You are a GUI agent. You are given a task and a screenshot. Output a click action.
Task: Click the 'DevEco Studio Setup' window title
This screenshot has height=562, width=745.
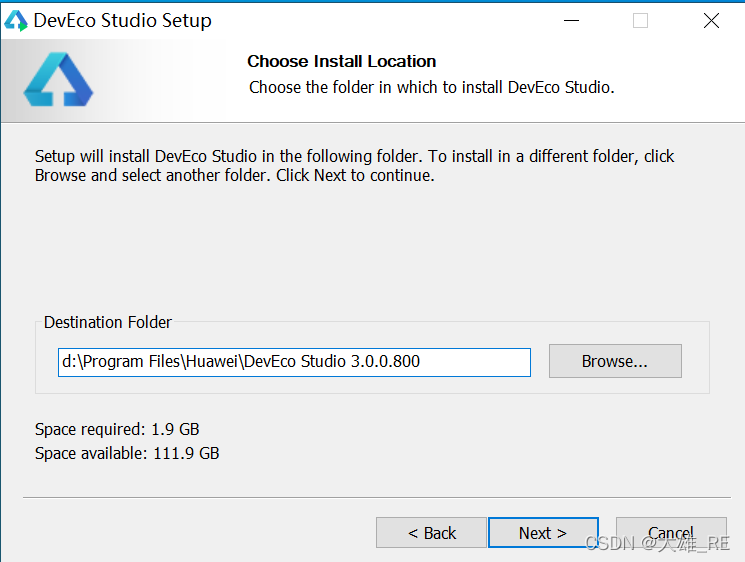(123, 21)
